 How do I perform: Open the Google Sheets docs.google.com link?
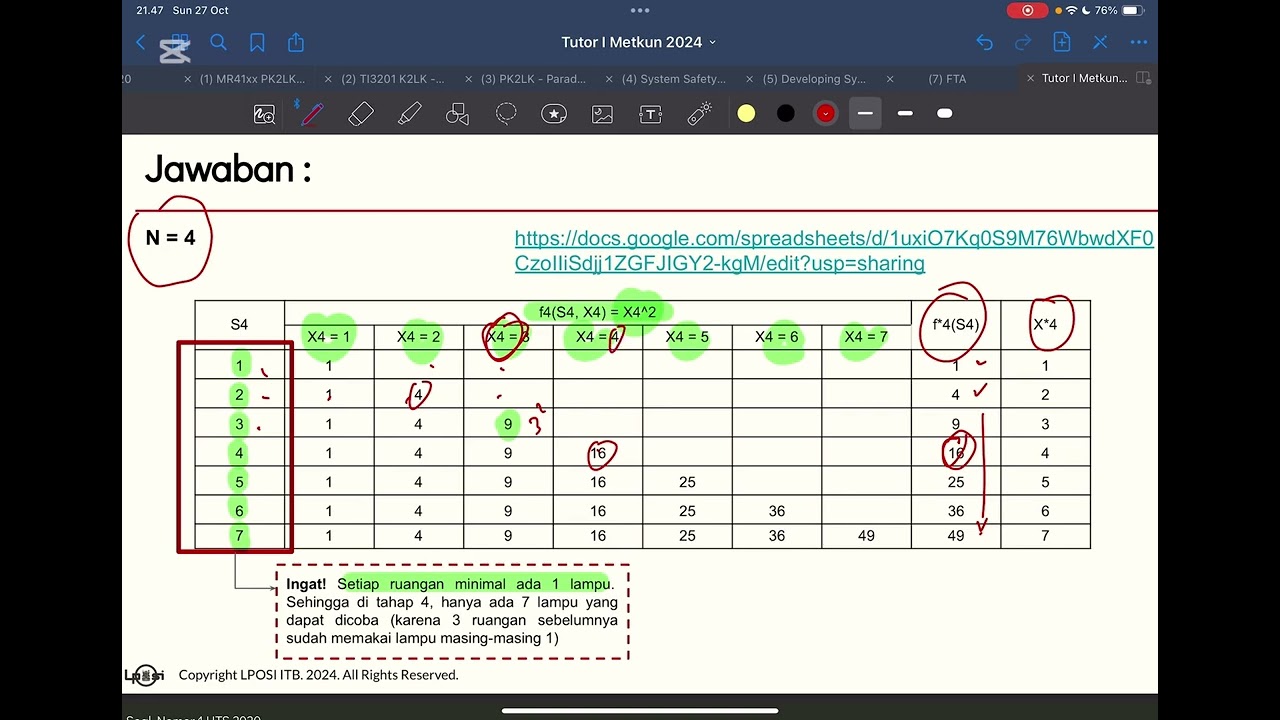(834, 251)
